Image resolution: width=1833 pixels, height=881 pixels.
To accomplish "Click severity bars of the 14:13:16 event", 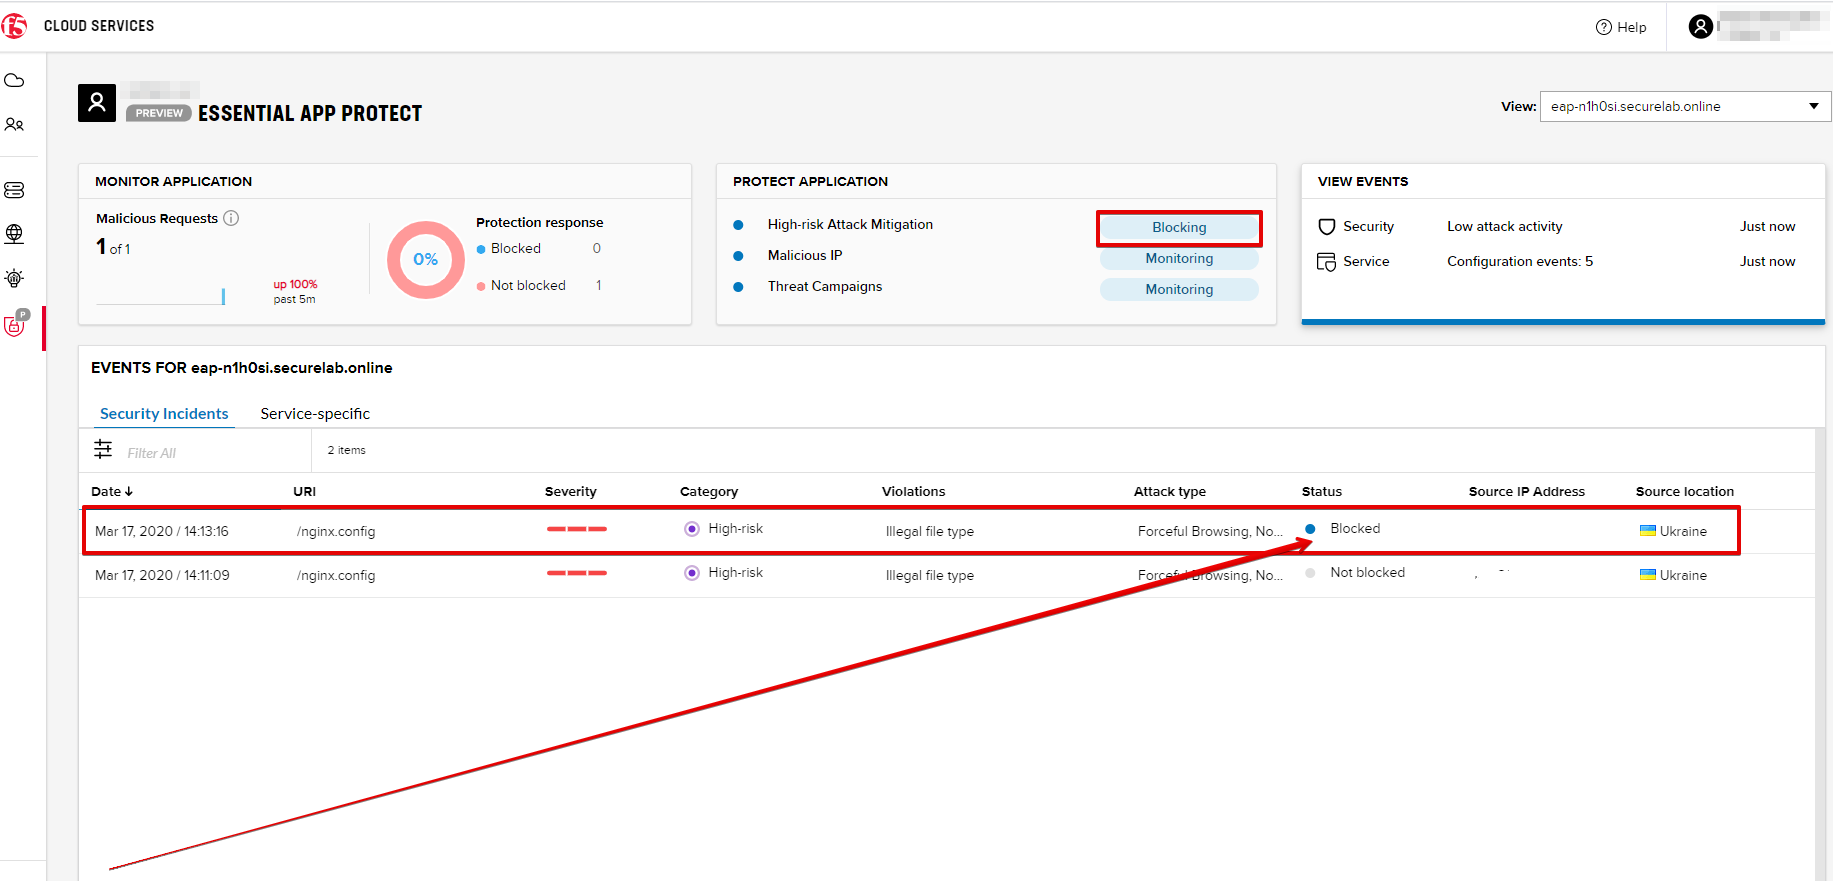I will pos(577,529).
